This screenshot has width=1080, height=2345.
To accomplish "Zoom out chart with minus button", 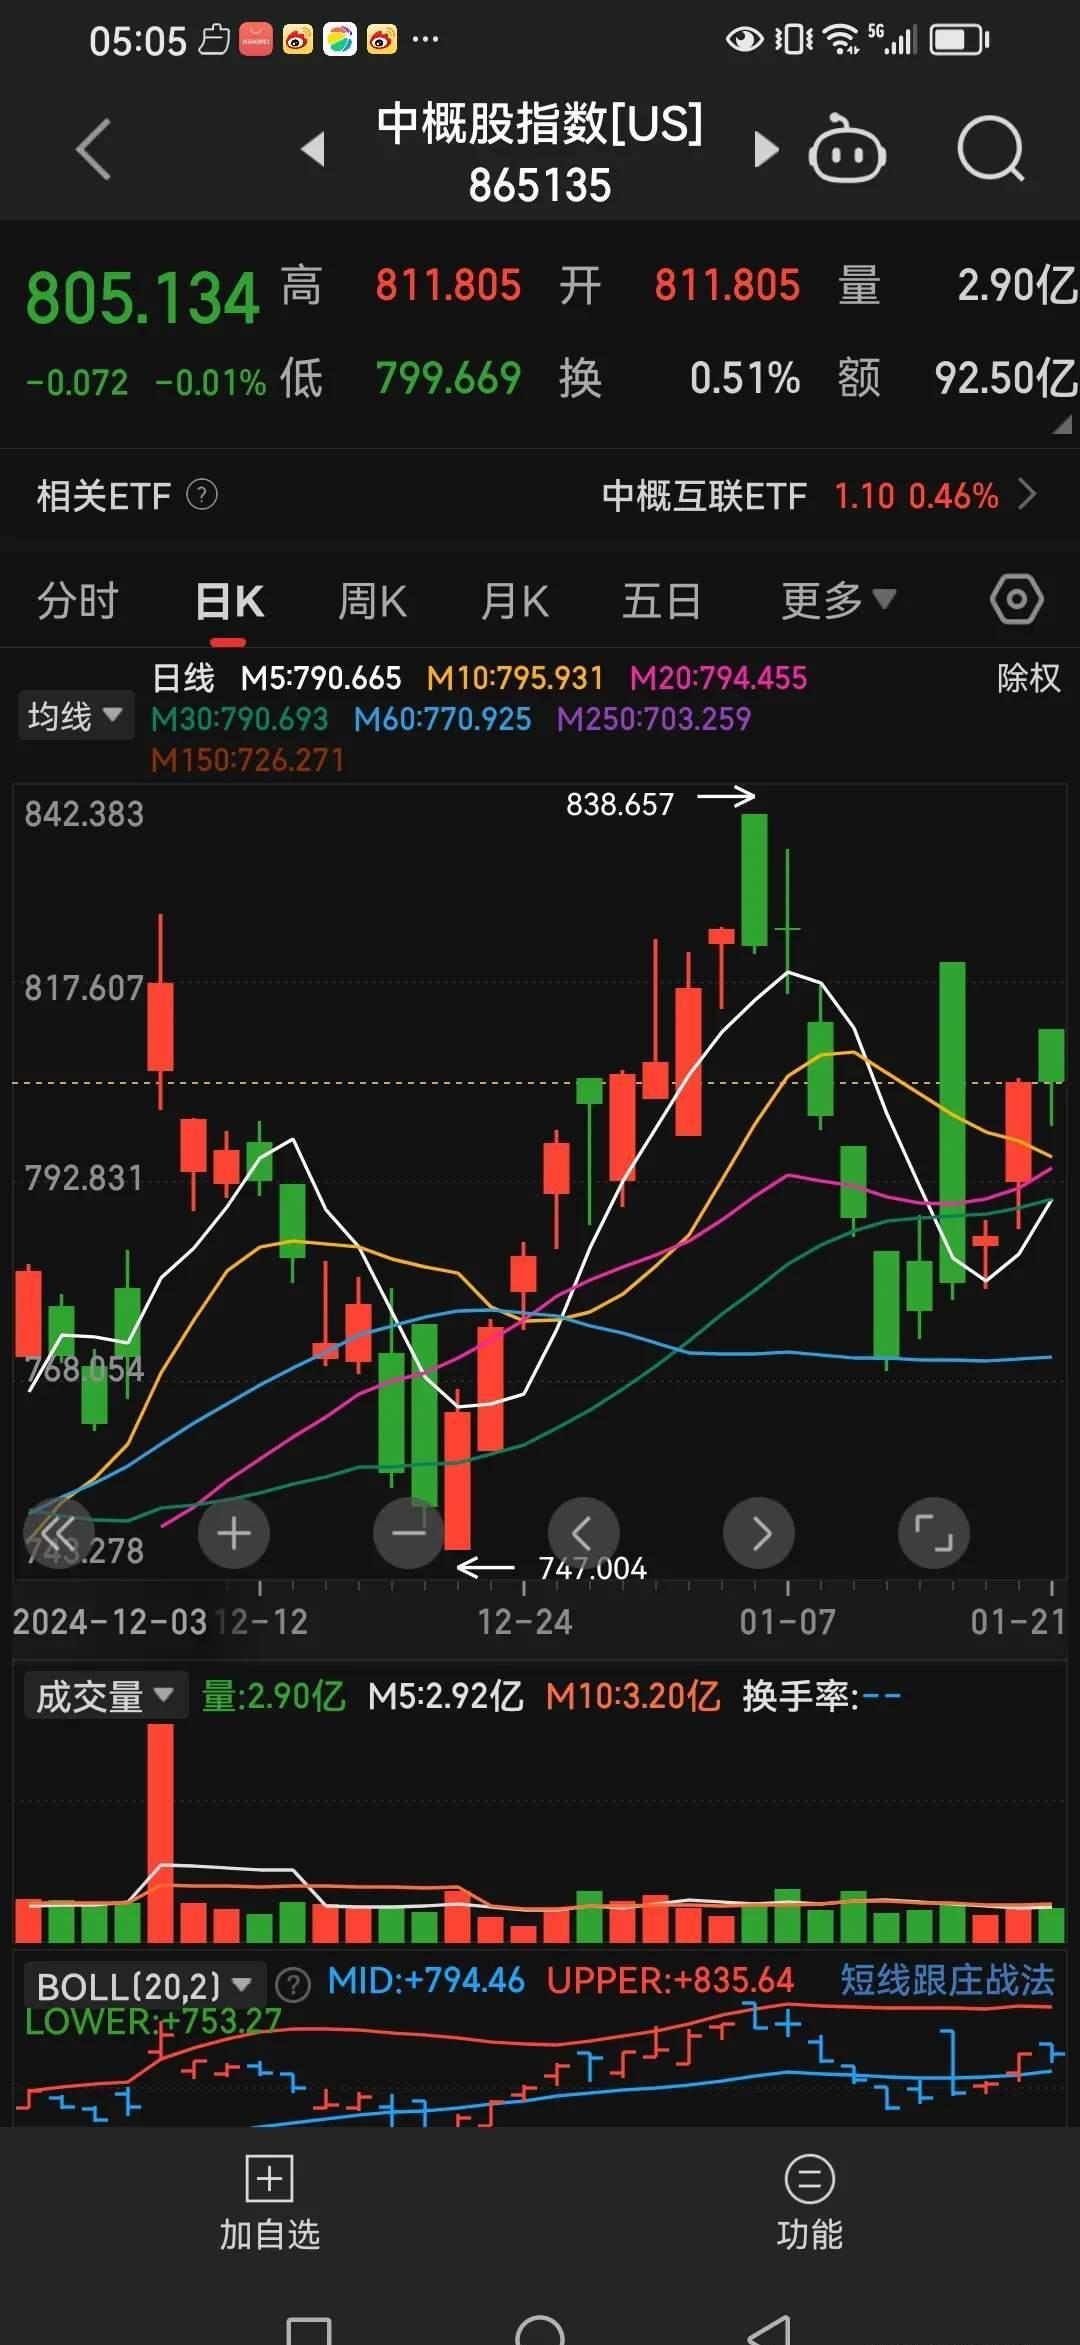I will coord(408,1533).
